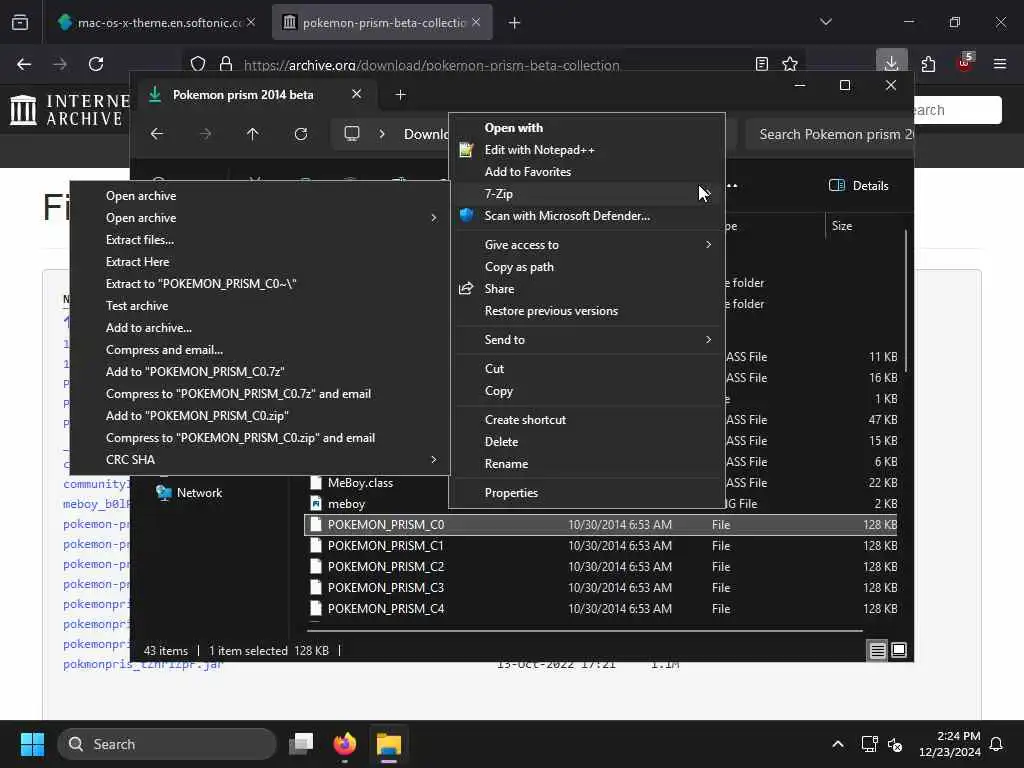
Task: Add a new File Explorer tab
Action: click(401, 95)
